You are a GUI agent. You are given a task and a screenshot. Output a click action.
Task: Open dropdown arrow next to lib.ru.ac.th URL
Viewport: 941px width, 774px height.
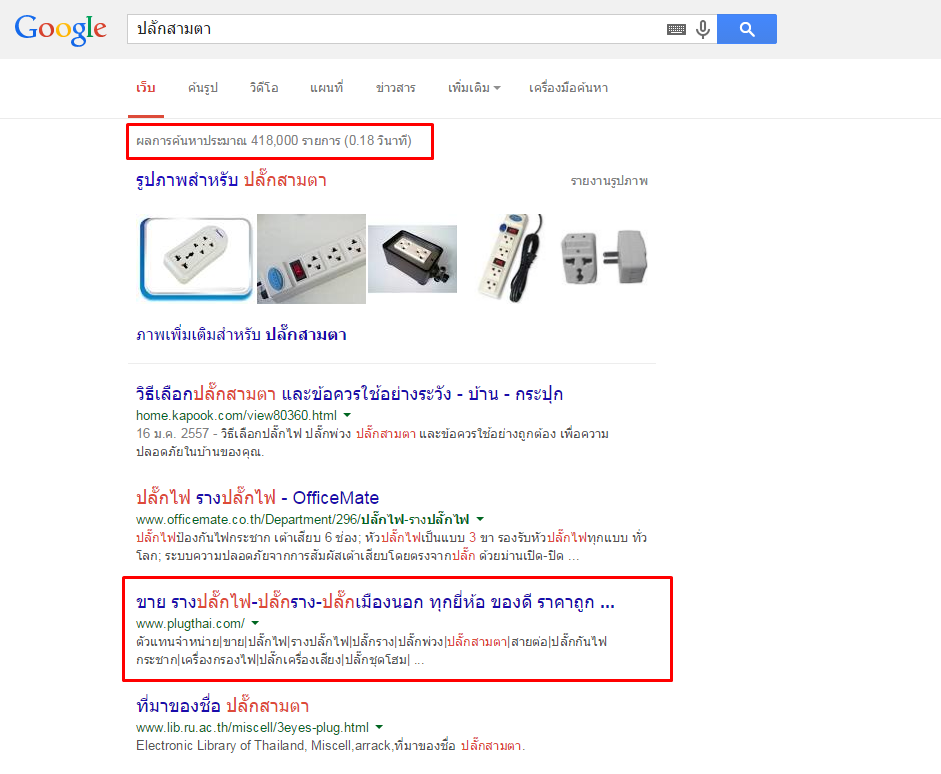click(379, 727)
